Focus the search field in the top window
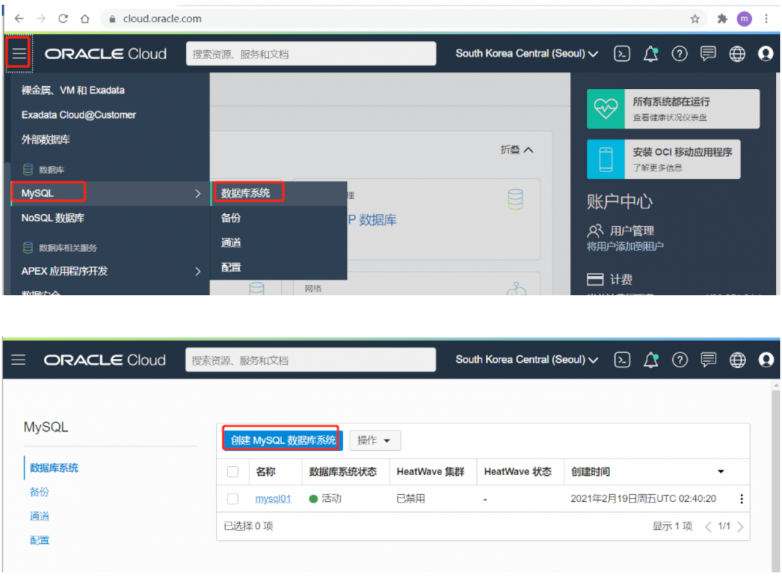This screenshot has width=782, height=576. 311,53
